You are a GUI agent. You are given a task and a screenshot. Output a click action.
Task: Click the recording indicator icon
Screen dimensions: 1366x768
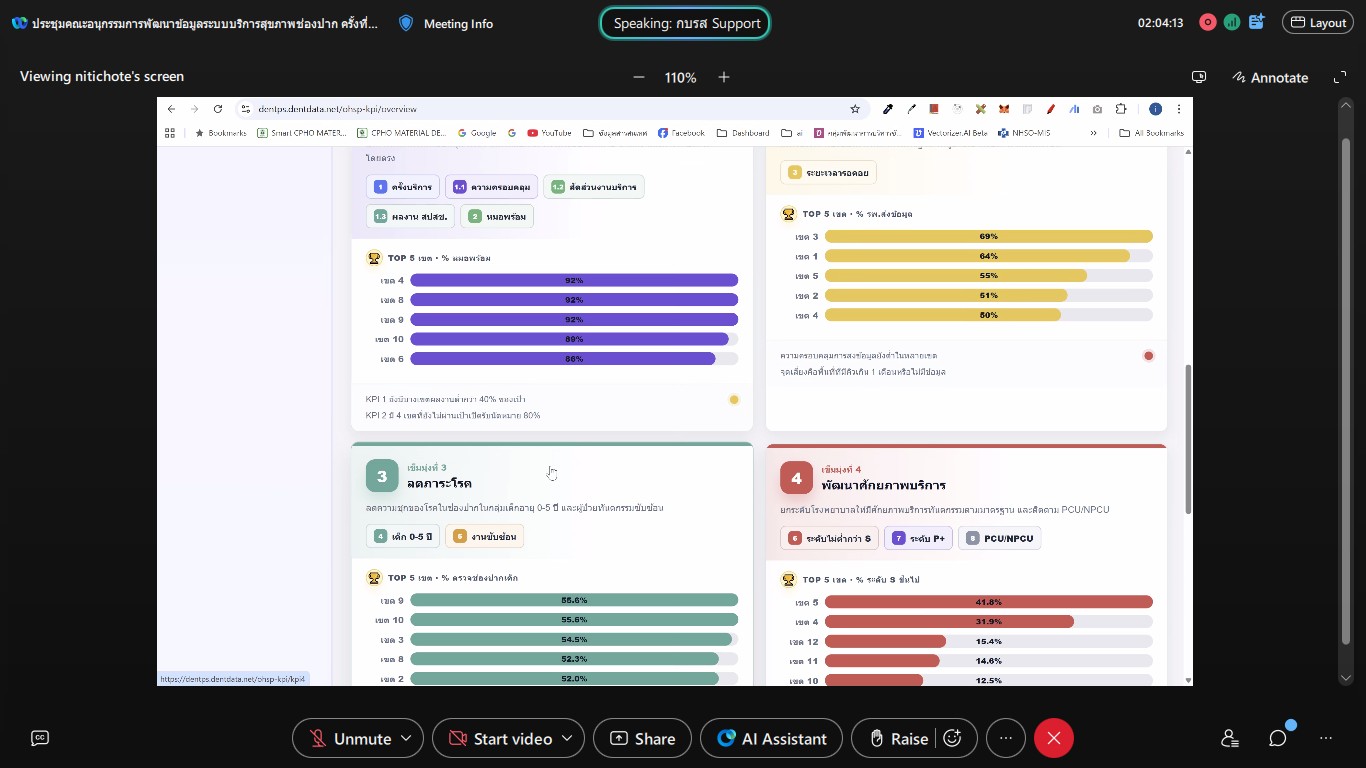pos(1208,22)
